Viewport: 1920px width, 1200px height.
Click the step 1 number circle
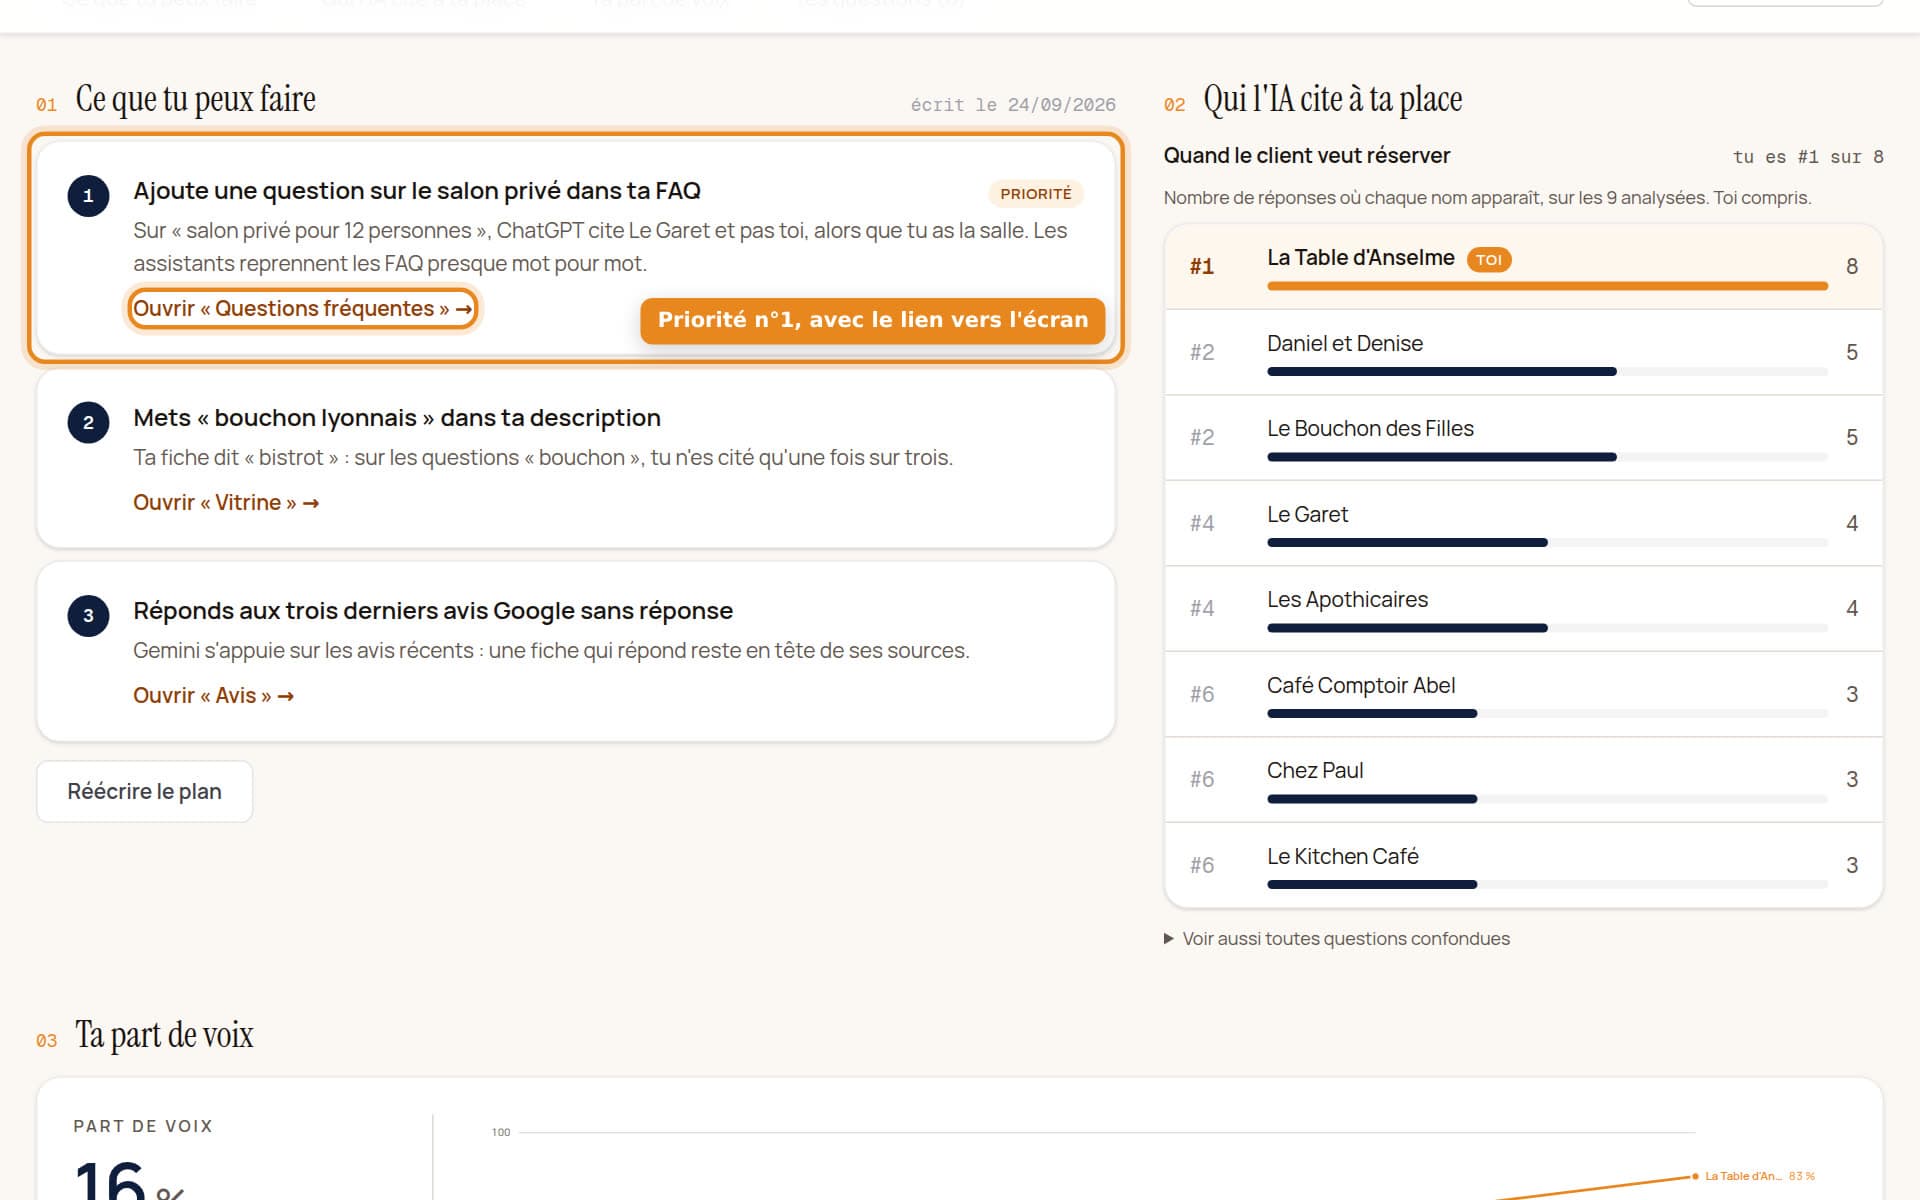coord(88,195)
